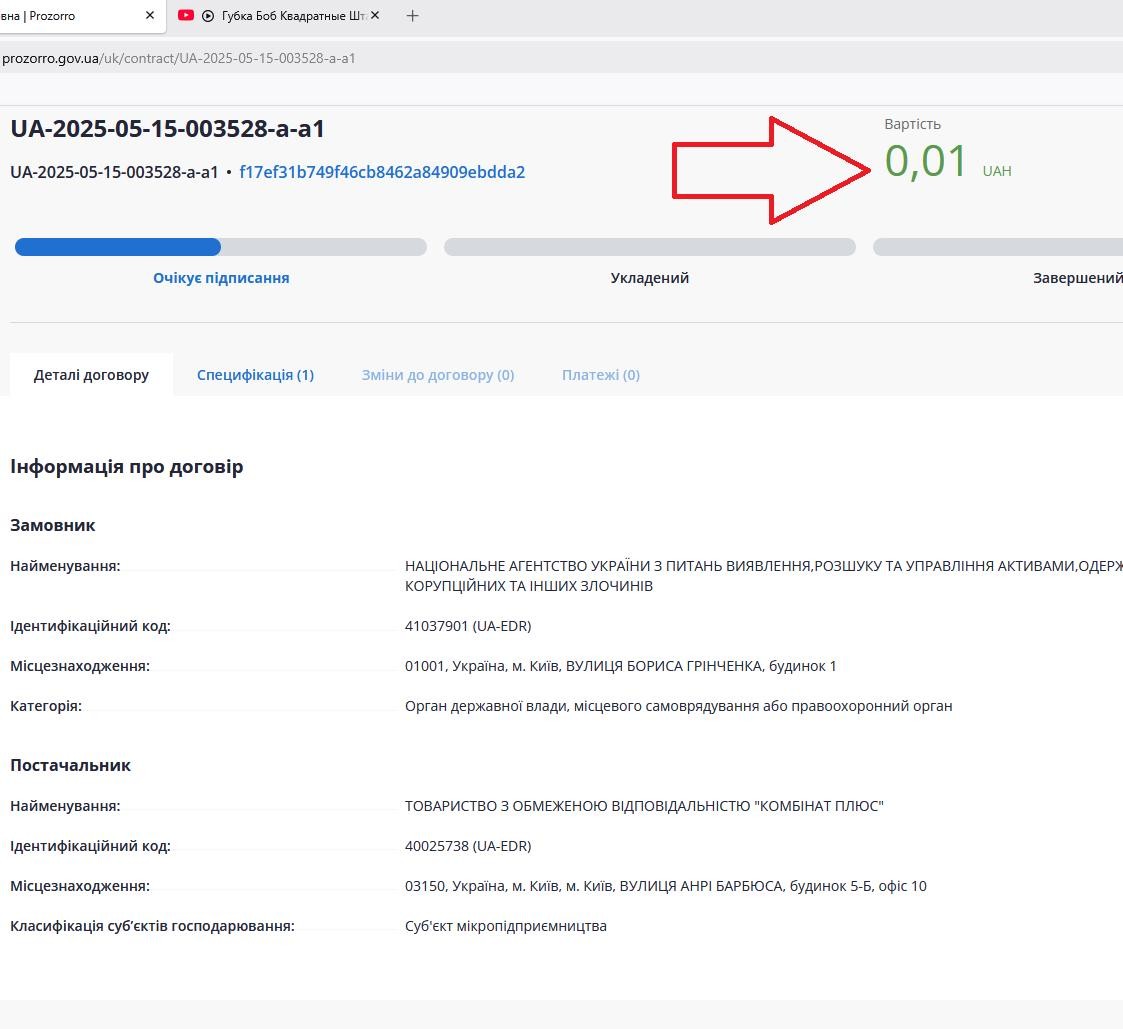Click the smaller UA-2025-05-15-003528-a-a1 identifier text
The image size is (1123, 1029).
tap(114, 172)
